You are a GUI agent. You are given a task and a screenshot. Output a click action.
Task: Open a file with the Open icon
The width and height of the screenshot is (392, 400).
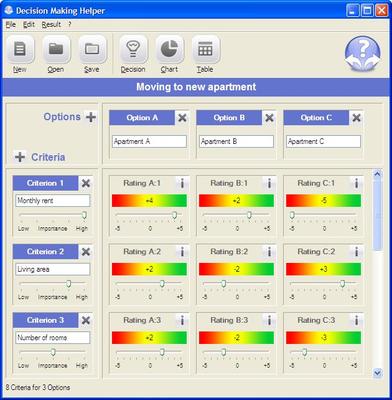point(56,49)
